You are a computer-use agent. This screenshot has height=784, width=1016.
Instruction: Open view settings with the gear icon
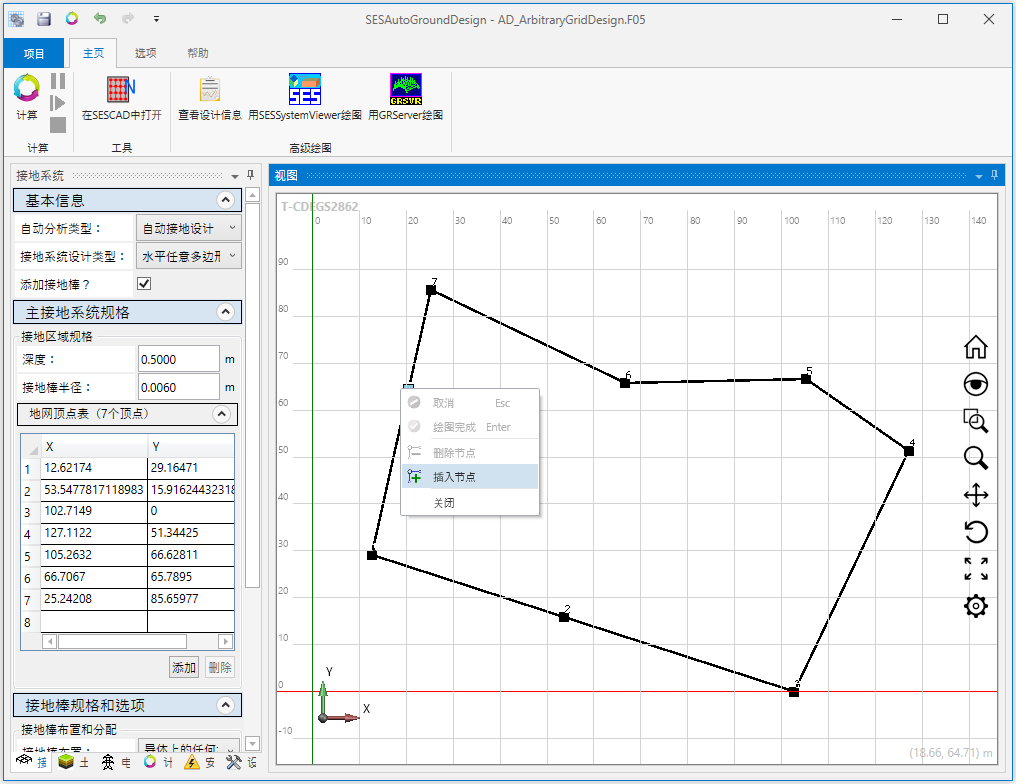(976, 606)
